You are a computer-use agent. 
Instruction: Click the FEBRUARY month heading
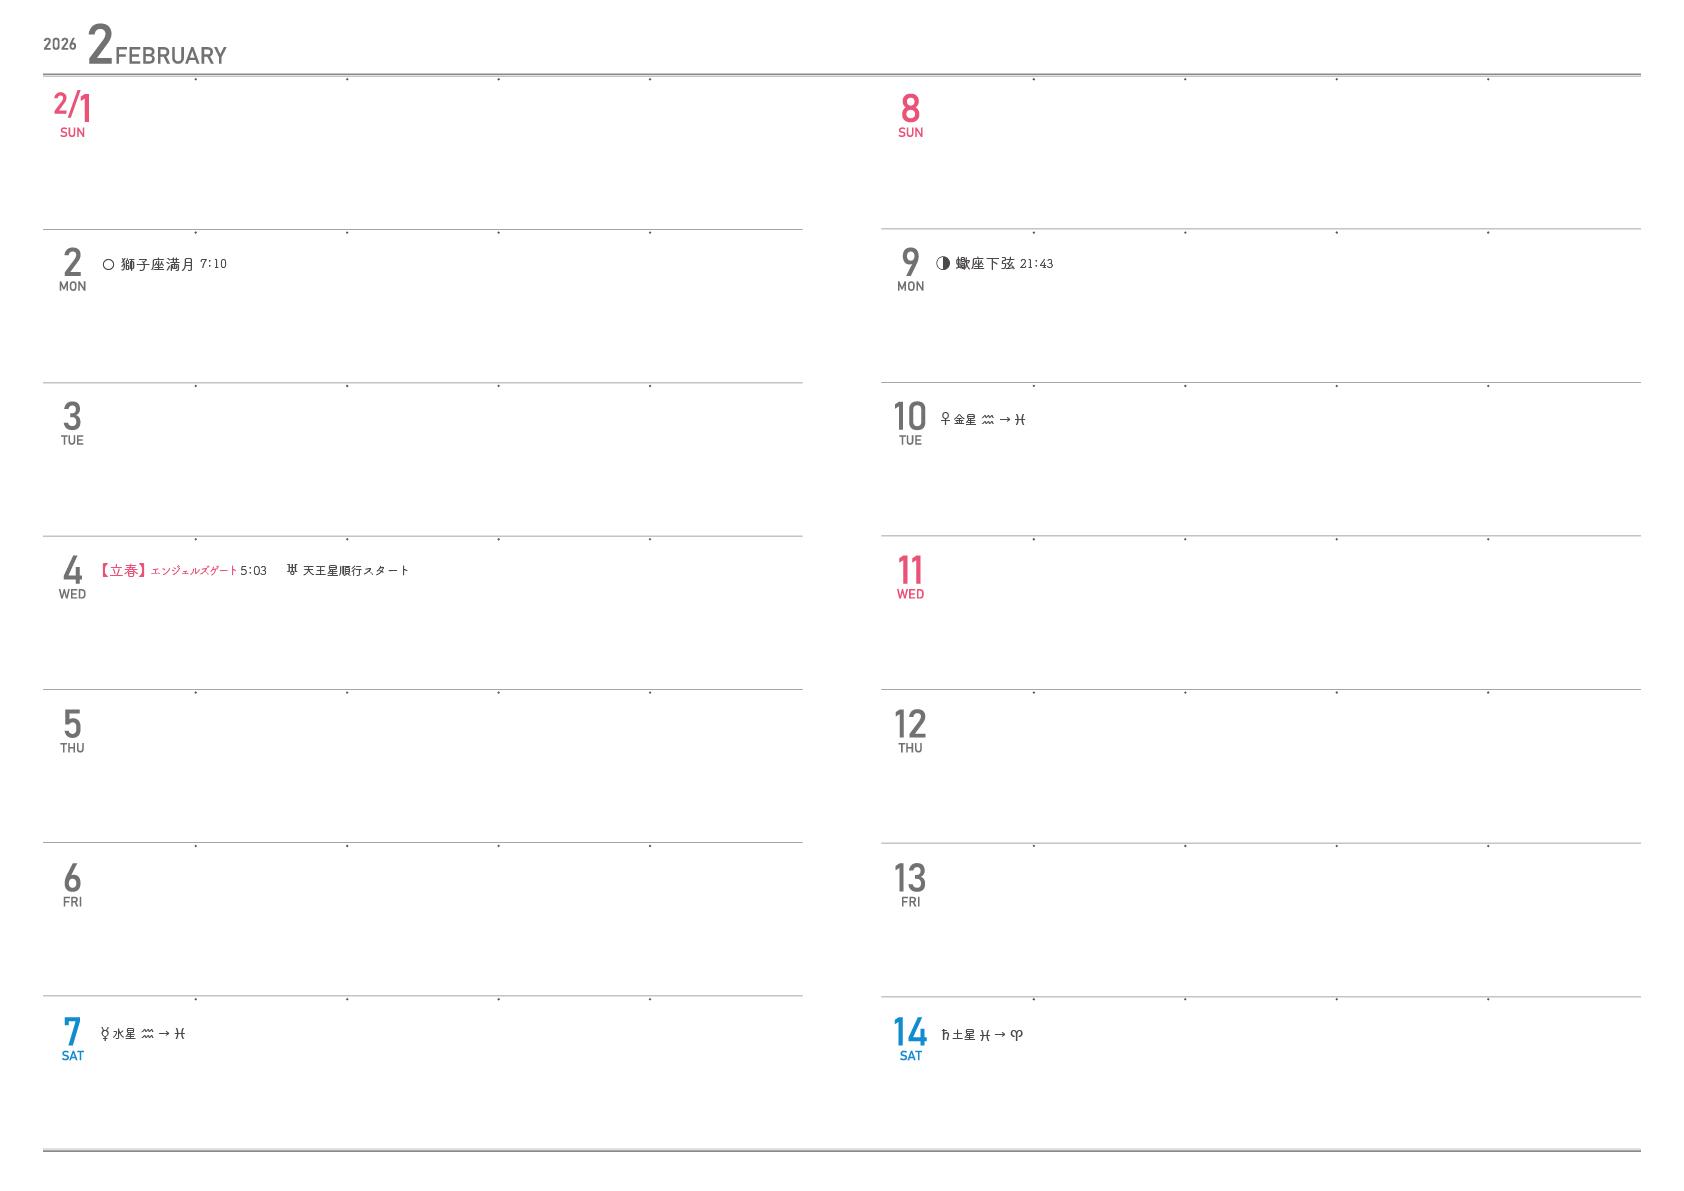(171, 56)
